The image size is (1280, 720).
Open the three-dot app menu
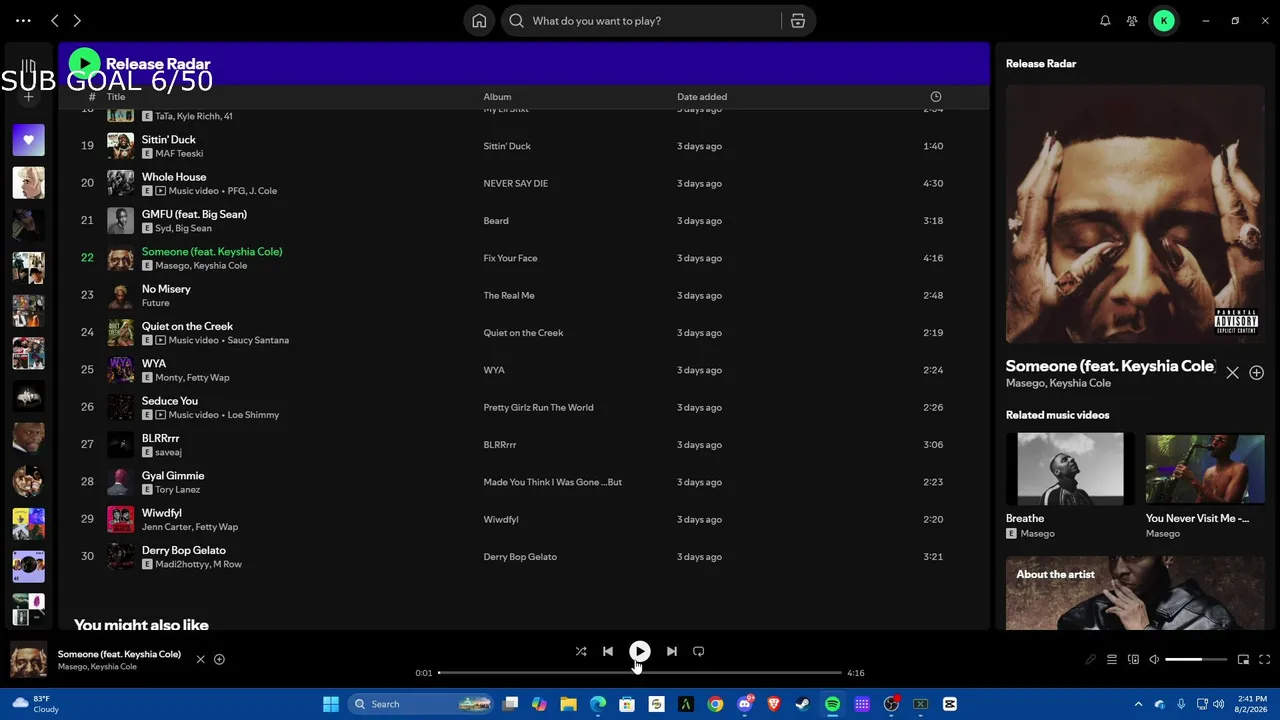click(x=23, y=21)
